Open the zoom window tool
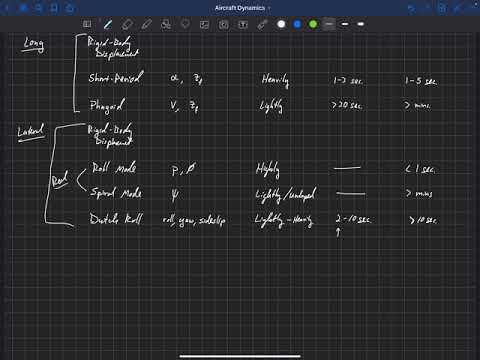 tap(87, 24)
